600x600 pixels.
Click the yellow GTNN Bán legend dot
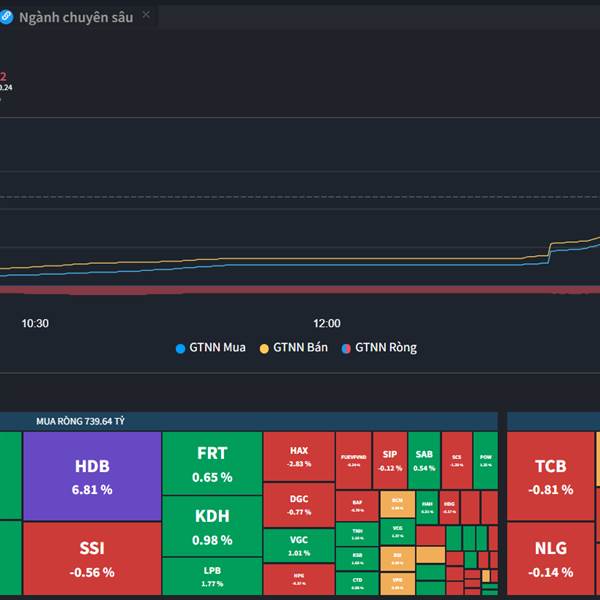pos(265,348)
